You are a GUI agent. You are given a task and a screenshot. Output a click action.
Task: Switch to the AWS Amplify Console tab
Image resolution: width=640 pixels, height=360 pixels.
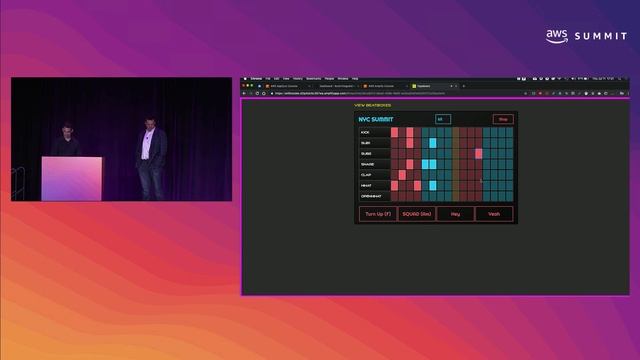[384, 86]
